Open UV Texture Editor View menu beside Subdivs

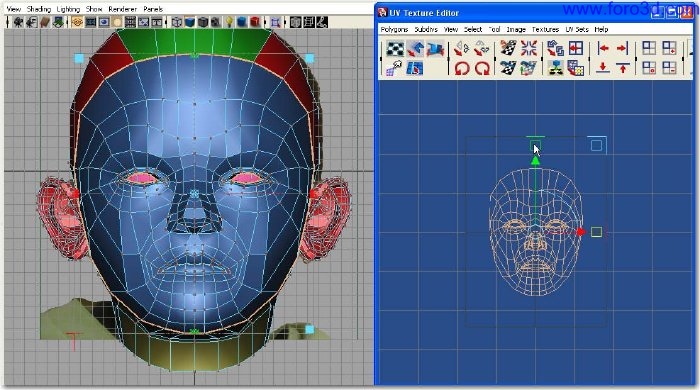click(x=451, y=29)
